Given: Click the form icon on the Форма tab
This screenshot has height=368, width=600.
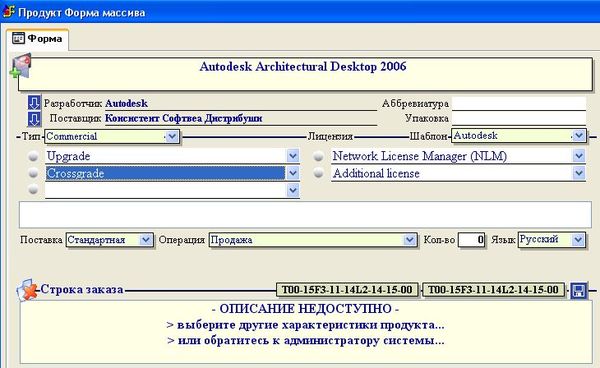Looking at the screenshot, I should (18, 38).
